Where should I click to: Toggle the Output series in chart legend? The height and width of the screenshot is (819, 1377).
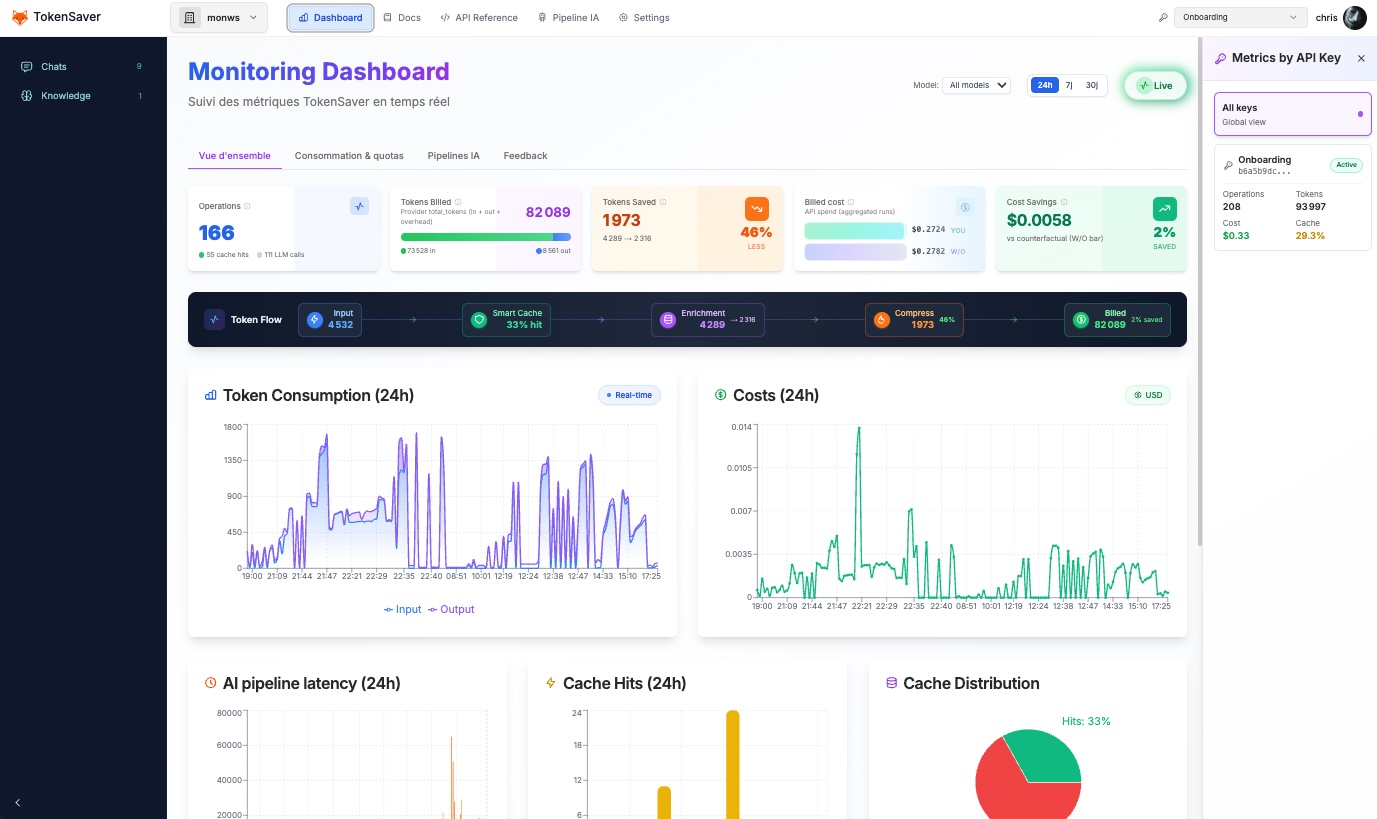pyautogui.click(x=451, y=609)
